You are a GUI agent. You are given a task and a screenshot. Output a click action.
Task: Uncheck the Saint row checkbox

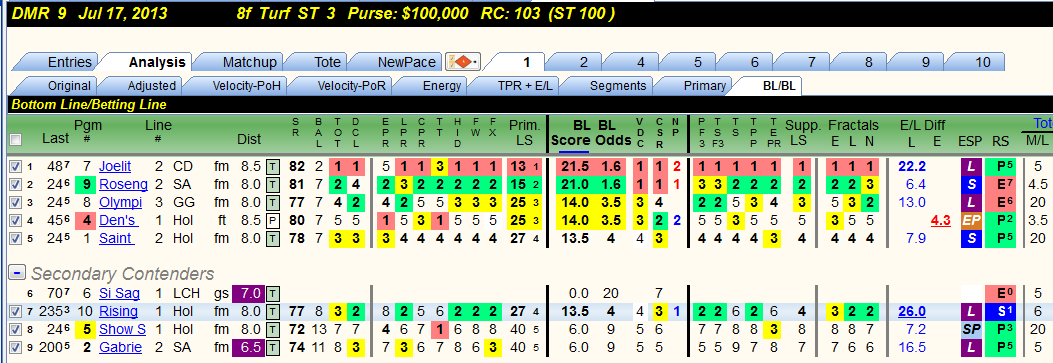pyautogui.click(x=15, y=238)
